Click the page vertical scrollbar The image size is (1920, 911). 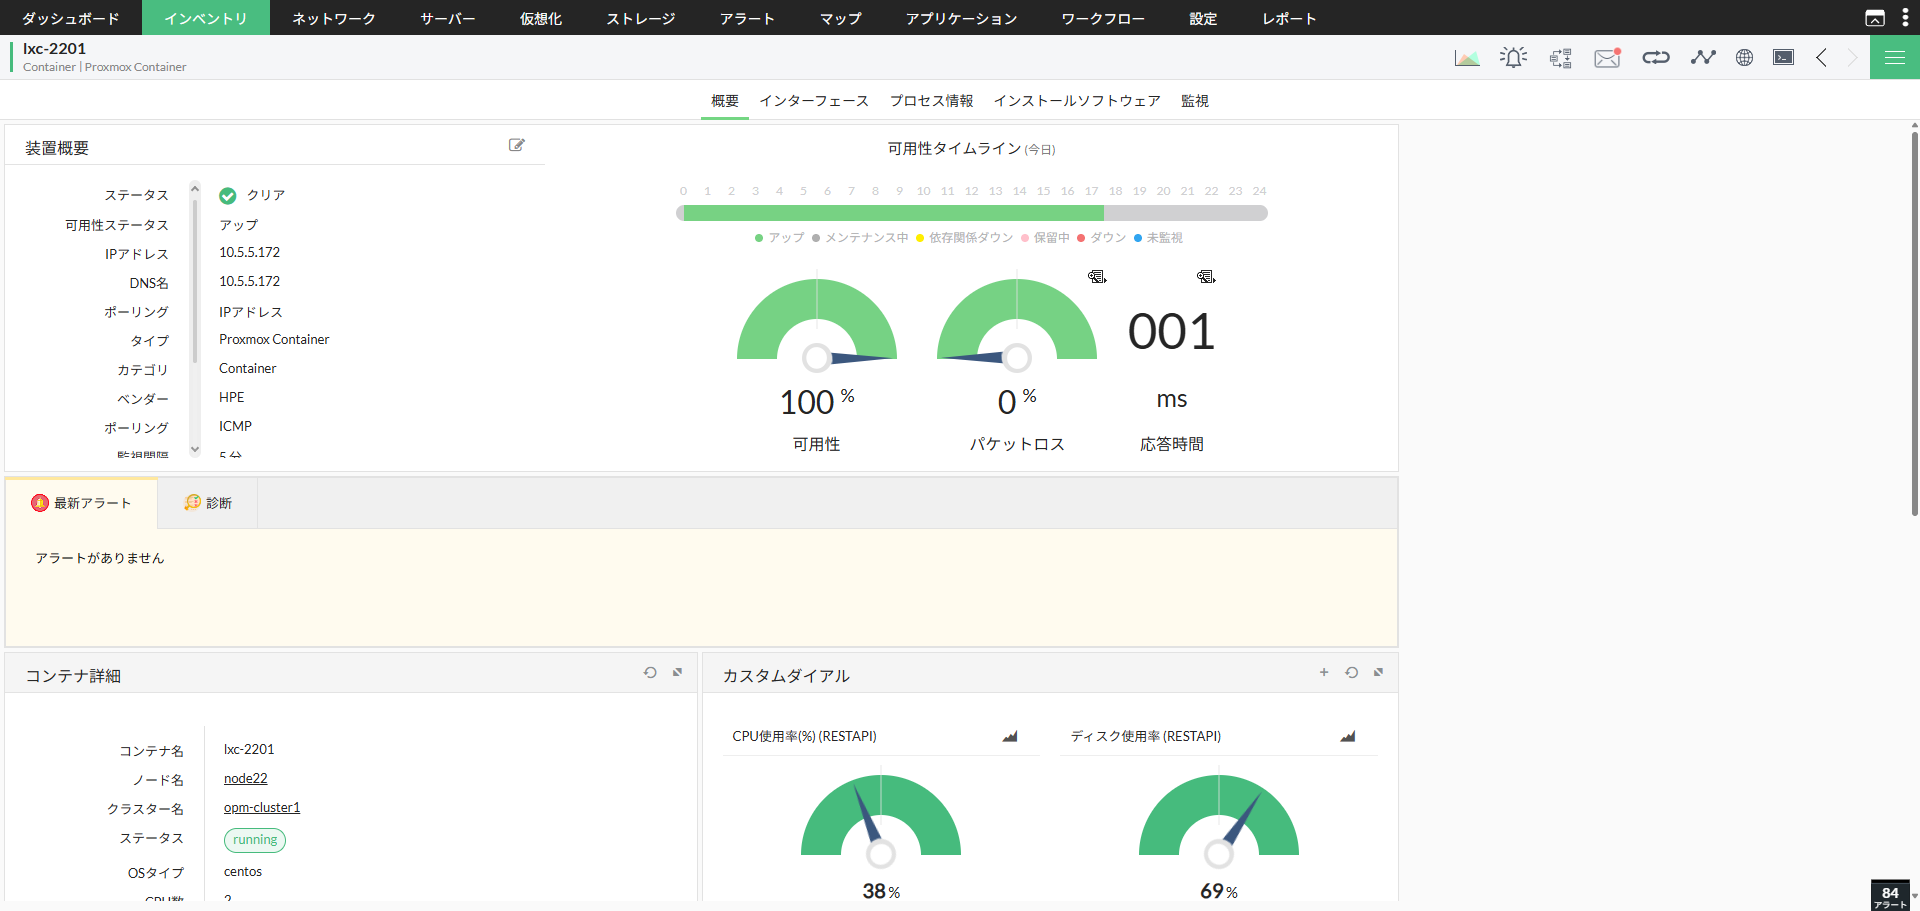coord(1915,324)
